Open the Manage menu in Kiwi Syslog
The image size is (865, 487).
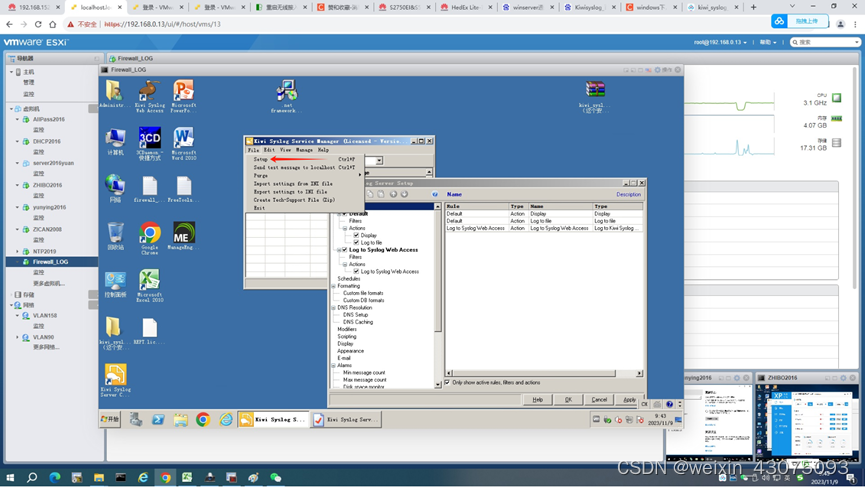point(304,149)
